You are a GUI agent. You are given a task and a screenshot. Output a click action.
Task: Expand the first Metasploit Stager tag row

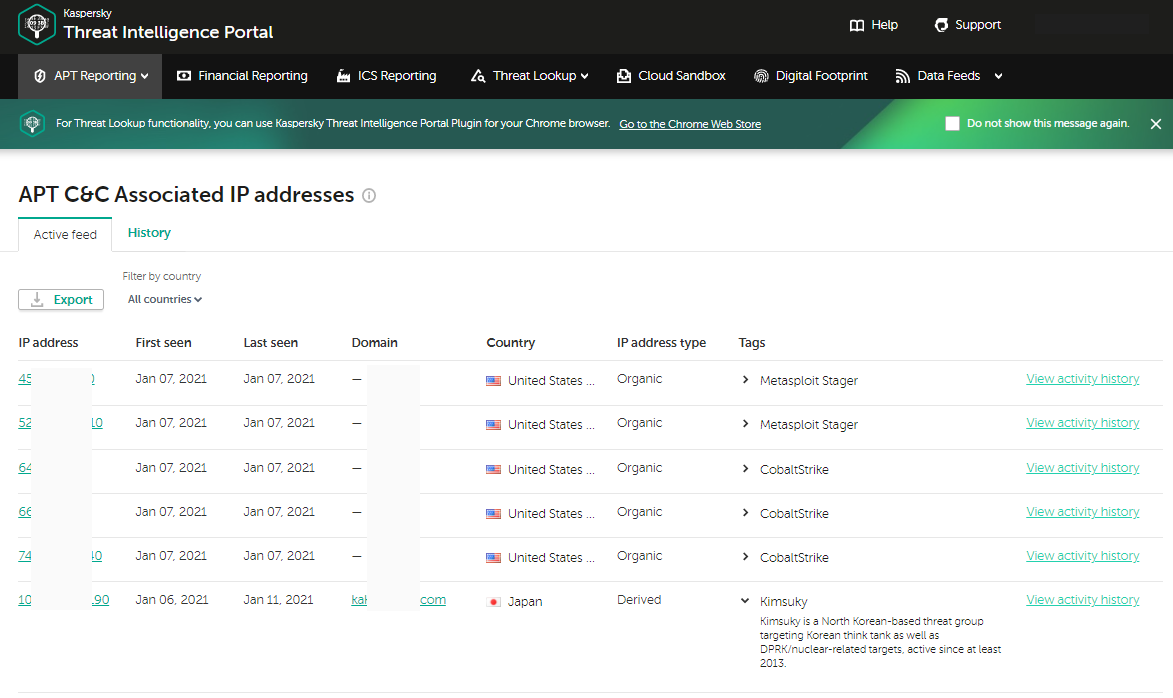745,379
